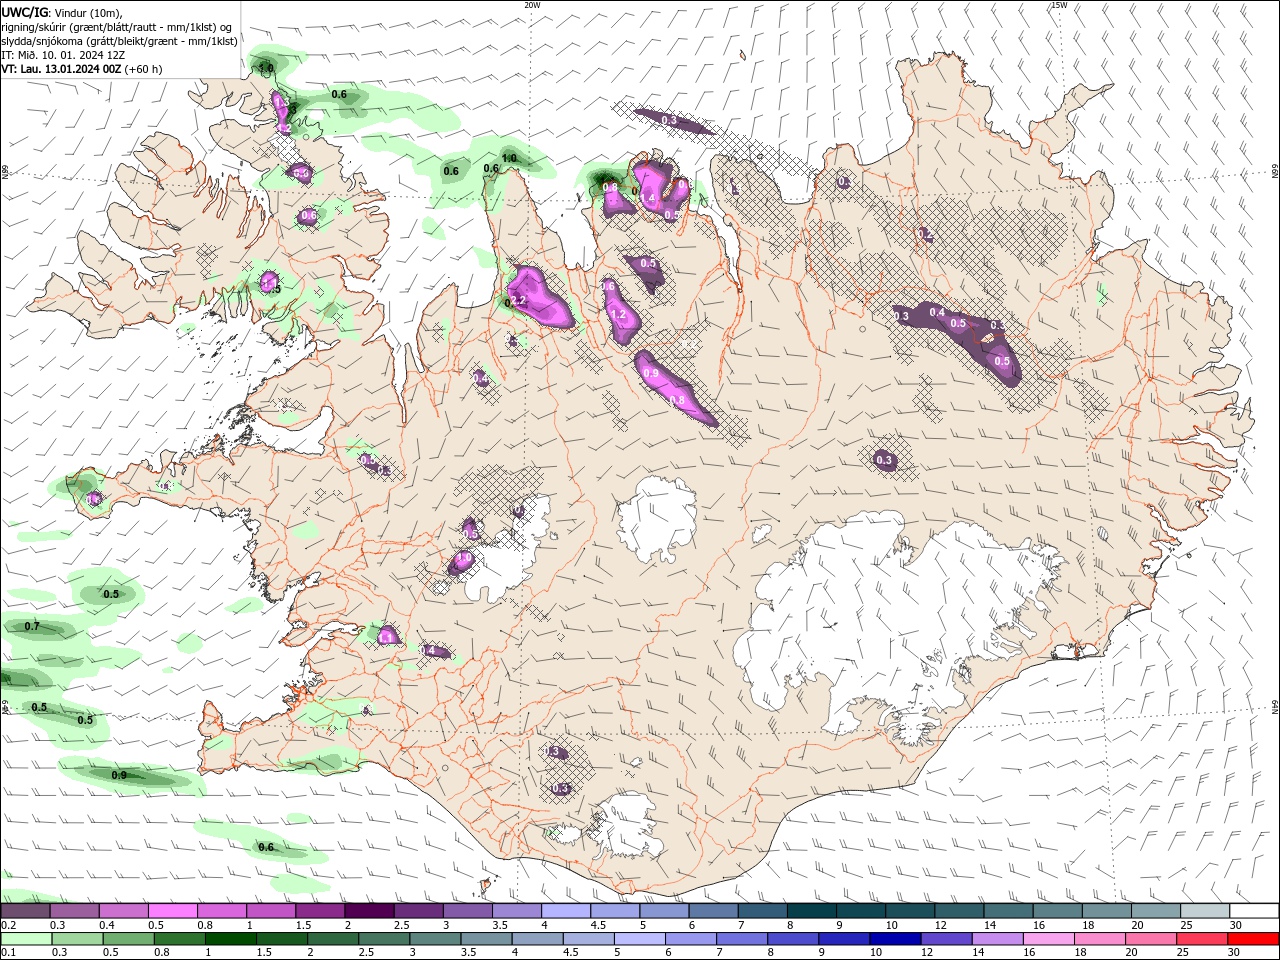Click the '1.1' snow value in southwest Iceland
Viewport: 1280px width, 960px height.
(386, 636)
